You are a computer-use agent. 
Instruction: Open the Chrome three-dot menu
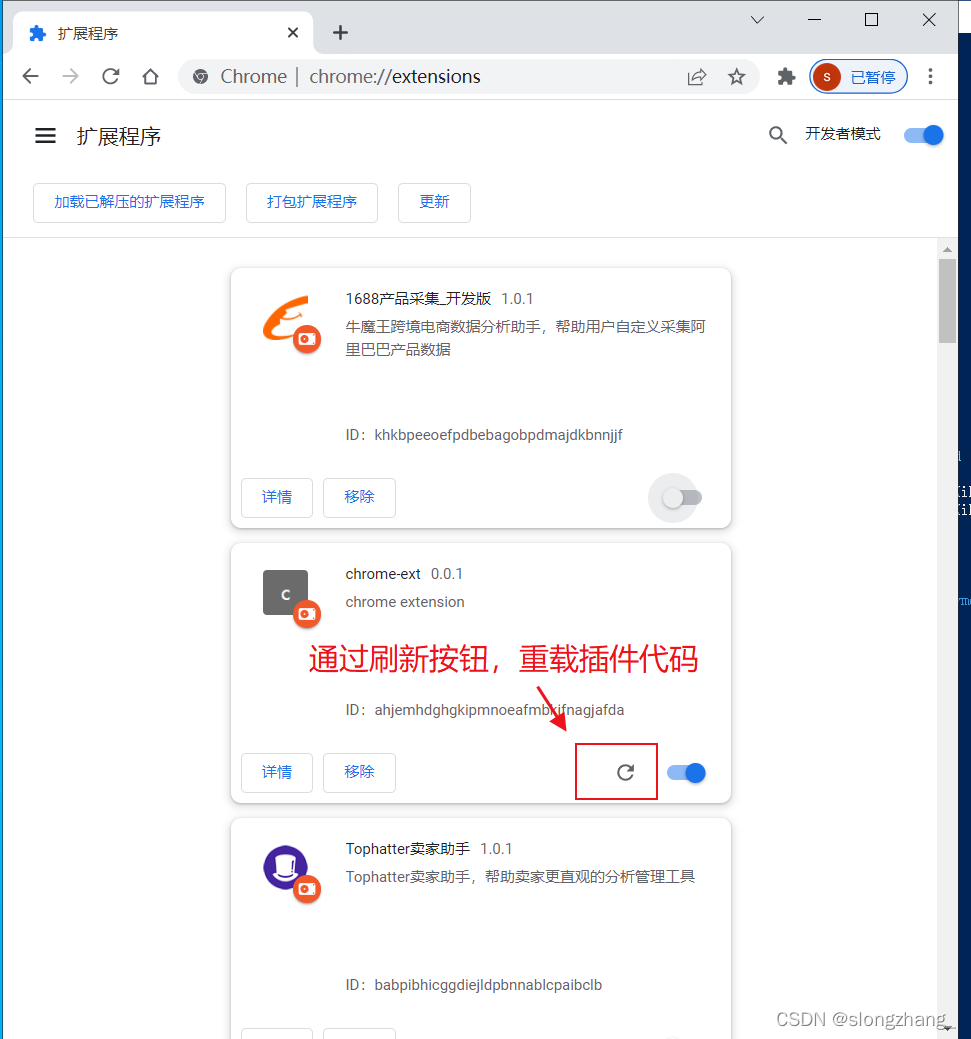[931, 76]
